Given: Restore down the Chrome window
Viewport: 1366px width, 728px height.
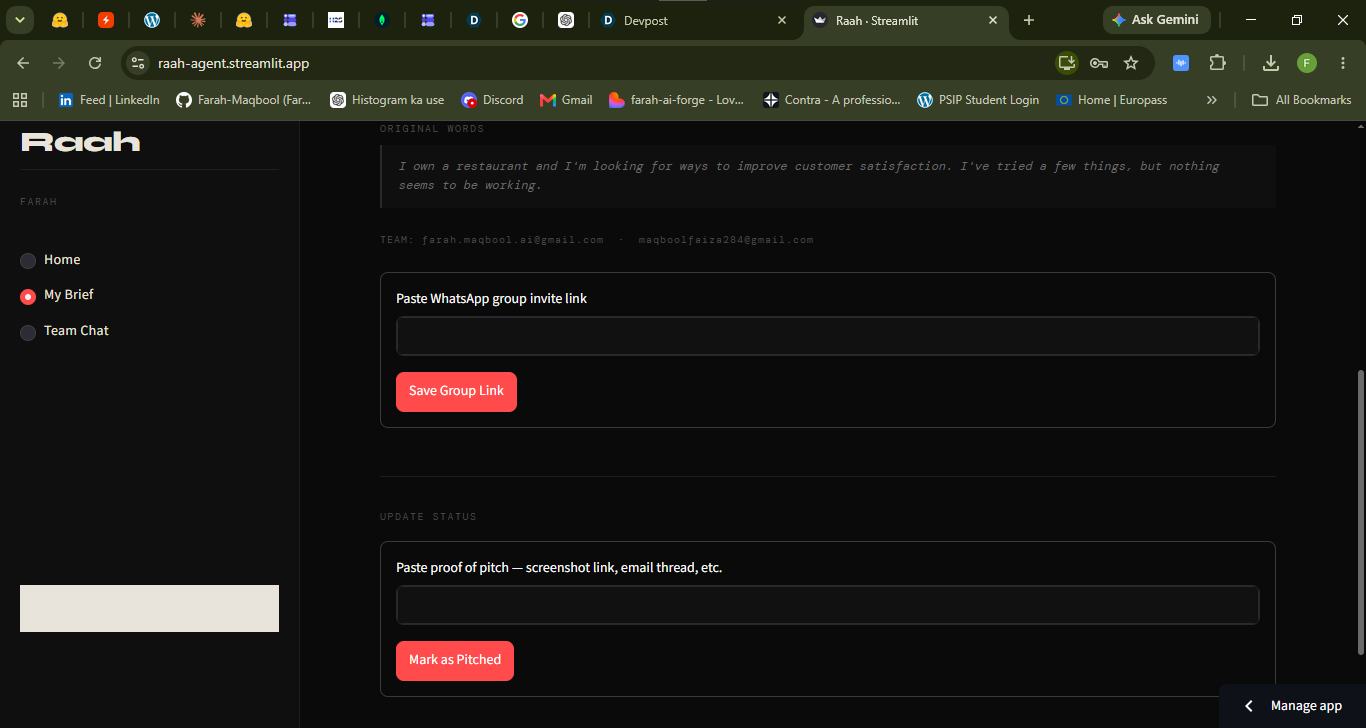Looking at the screenshot, I should 1297,20.
